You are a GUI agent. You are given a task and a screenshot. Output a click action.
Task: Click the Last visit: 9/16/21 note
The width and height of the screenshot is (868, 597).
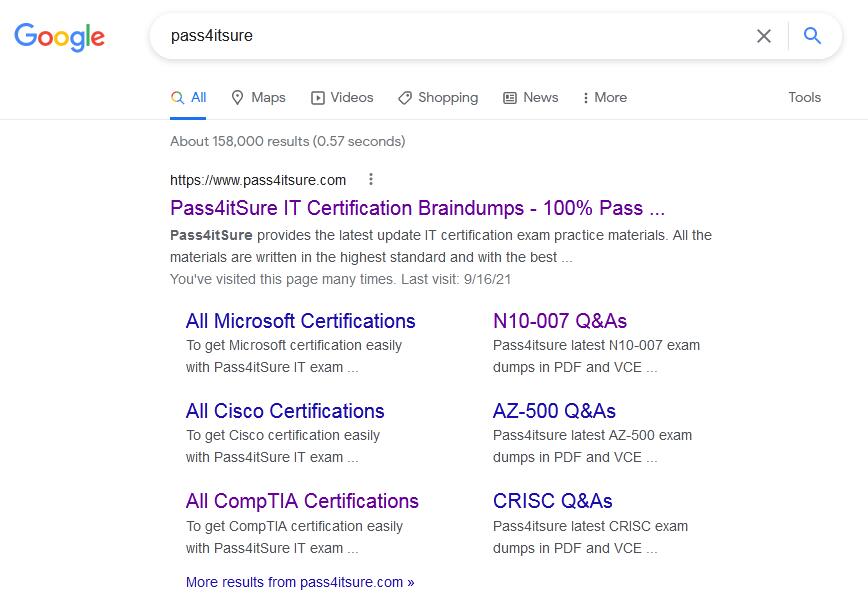click(x=456, y=279)
